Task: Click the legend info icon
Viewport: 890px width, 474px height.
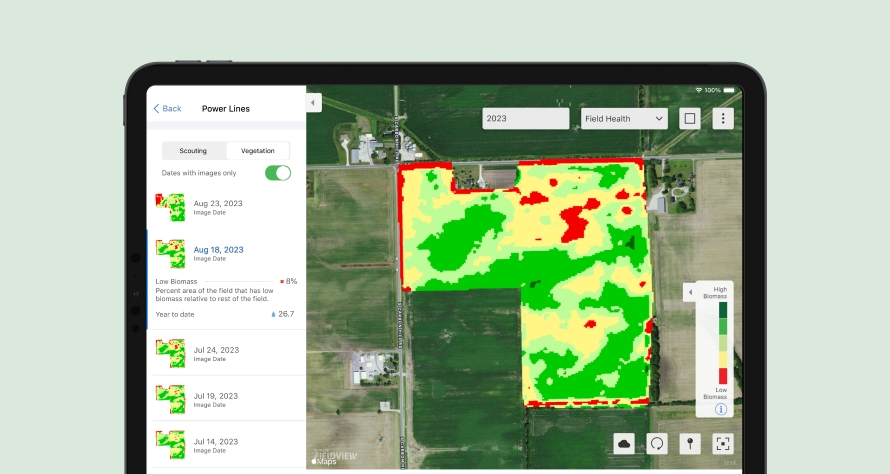Action: point(721,409)
